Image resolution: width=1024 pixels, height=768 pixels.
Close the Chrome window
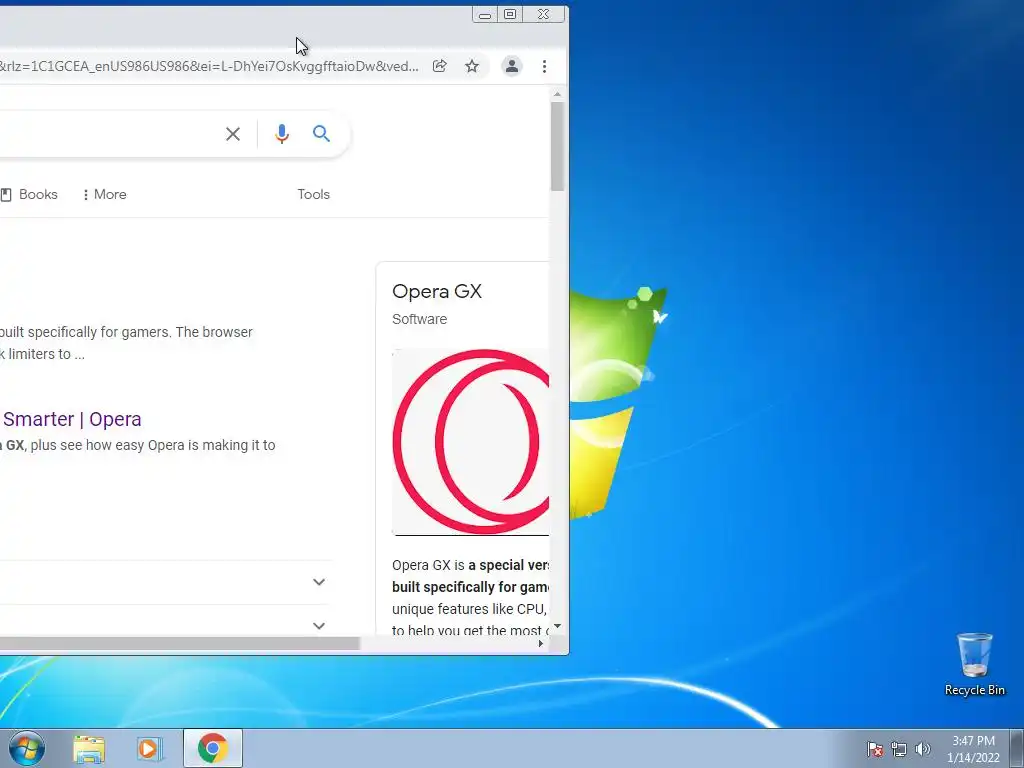(x=543, y=14)
